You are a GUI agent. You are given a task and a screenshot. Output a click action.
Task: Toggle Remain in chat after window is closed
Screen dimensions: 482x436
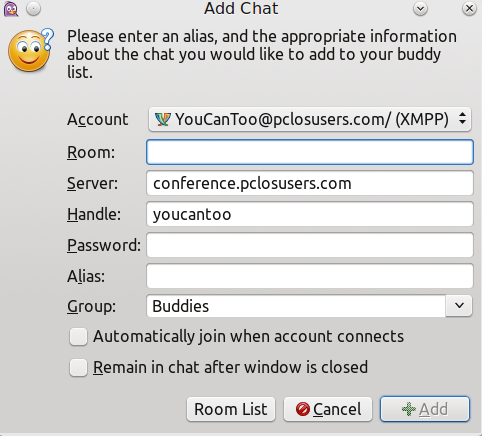(78, 367)
